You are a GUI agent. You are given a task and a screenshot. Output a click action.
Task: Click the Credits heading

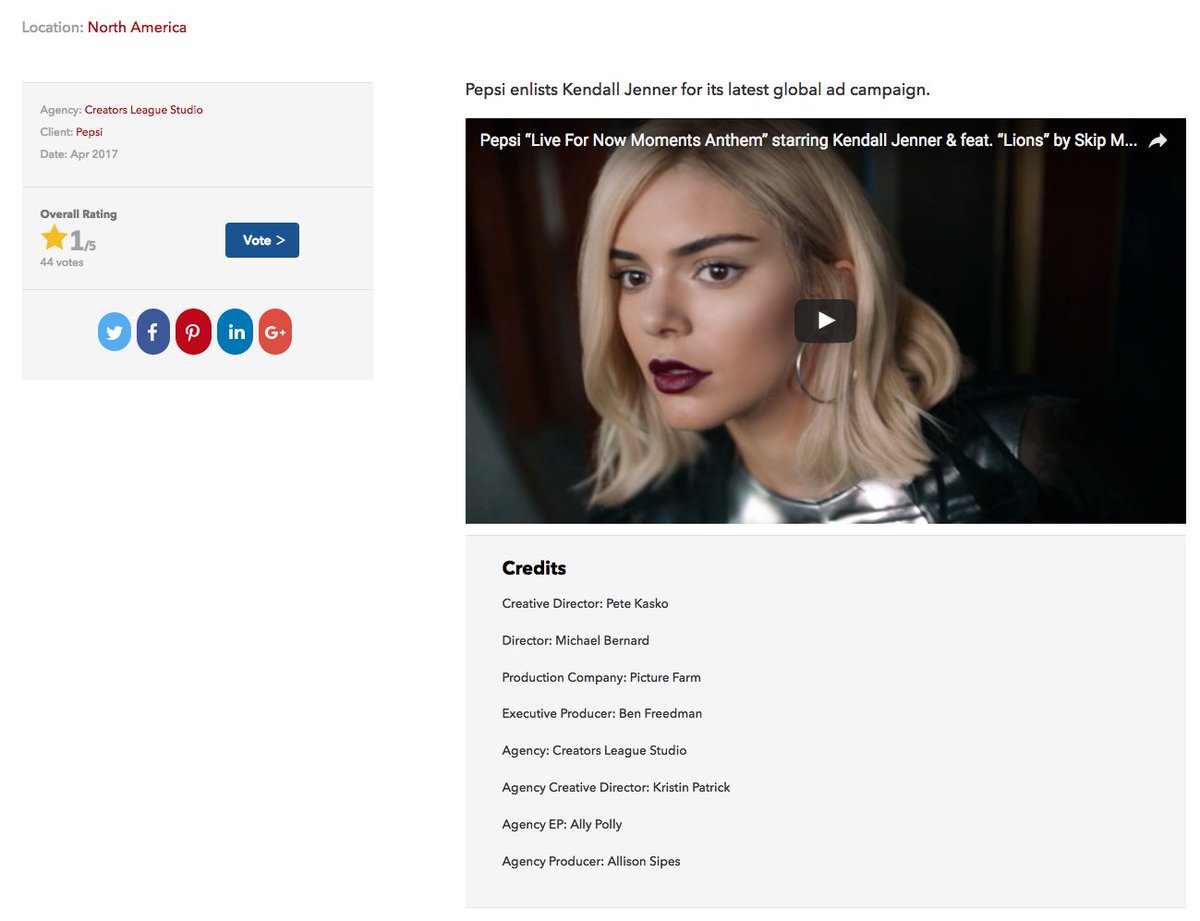pyautogui.click(x=534, y=568)
